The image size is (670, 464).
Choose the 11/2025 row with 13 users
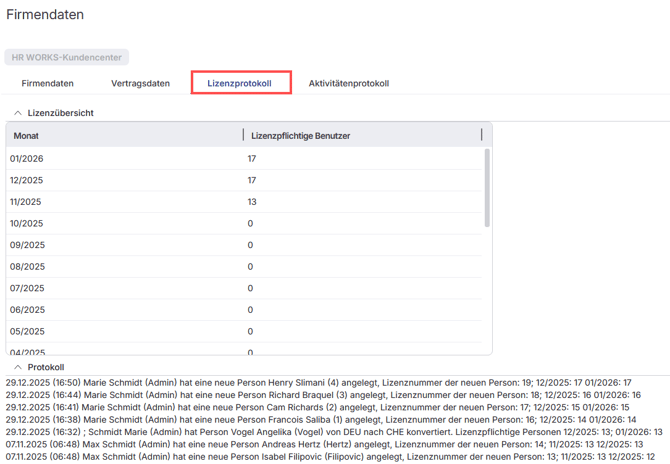pyautogui.click(x=245, y=202)
